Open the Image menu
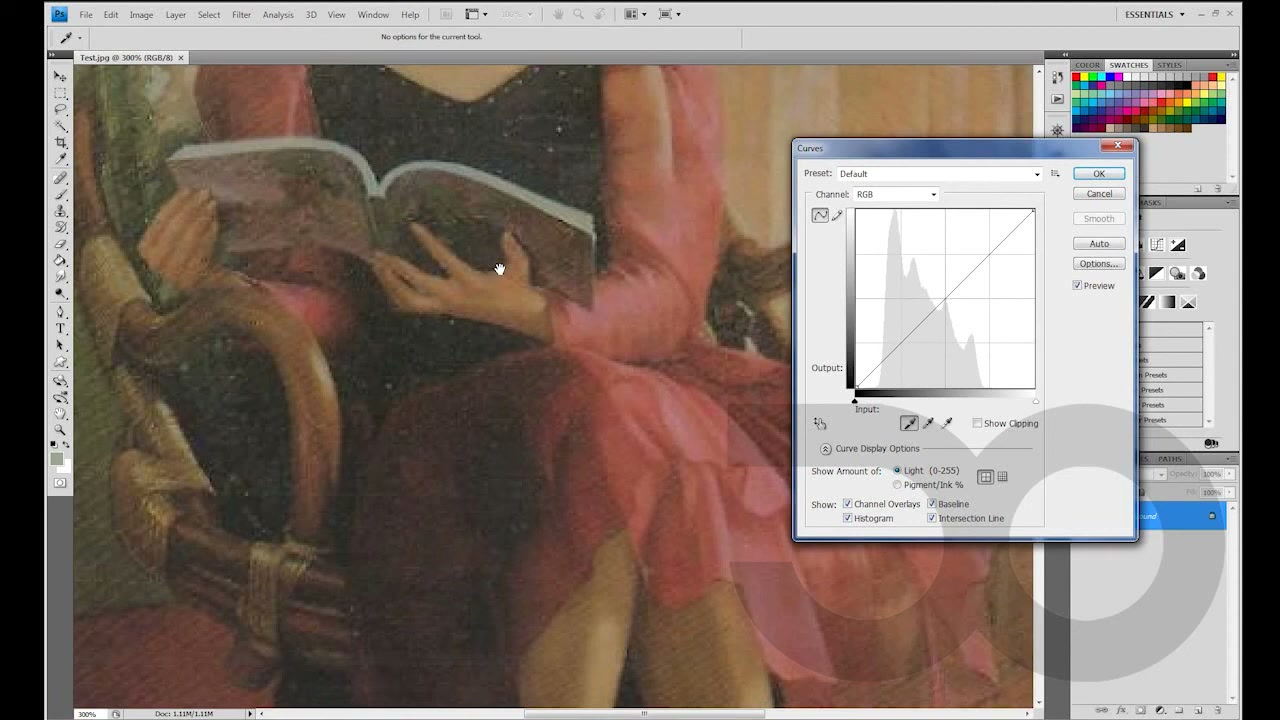This screenshot has width=1280, height=720. (141, 15)
